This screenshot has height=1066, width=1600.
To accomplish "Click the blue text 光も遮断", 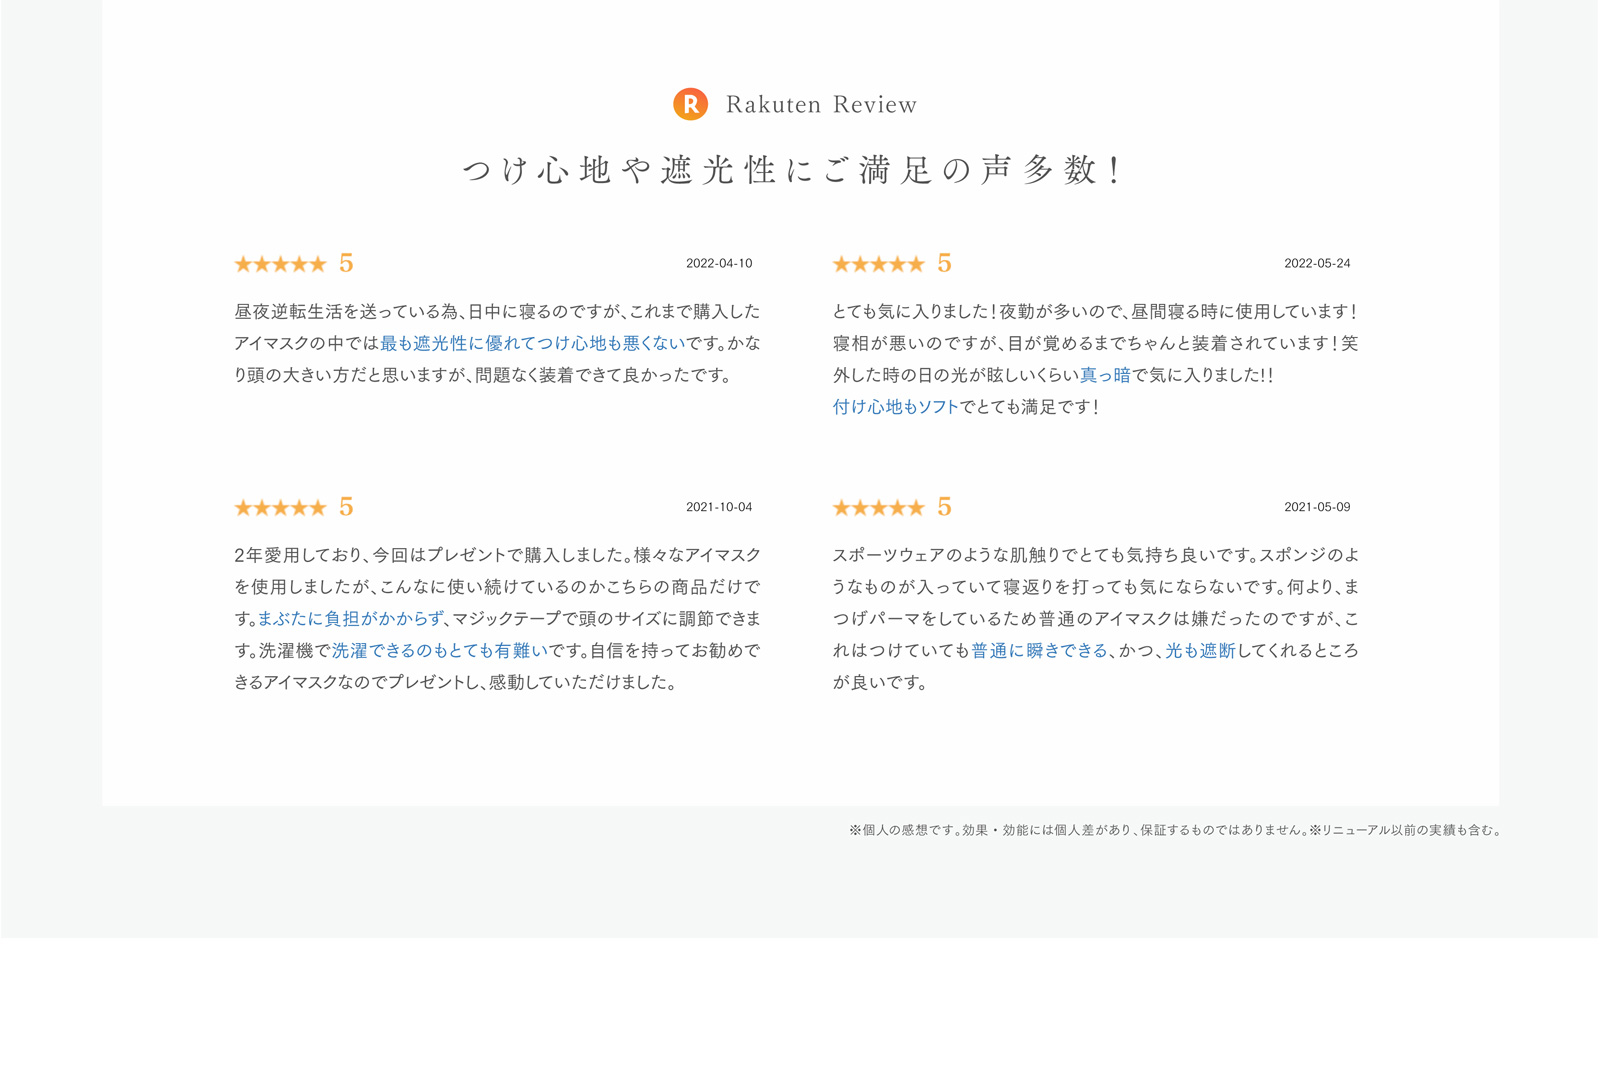I will (x=1201, y=651).
